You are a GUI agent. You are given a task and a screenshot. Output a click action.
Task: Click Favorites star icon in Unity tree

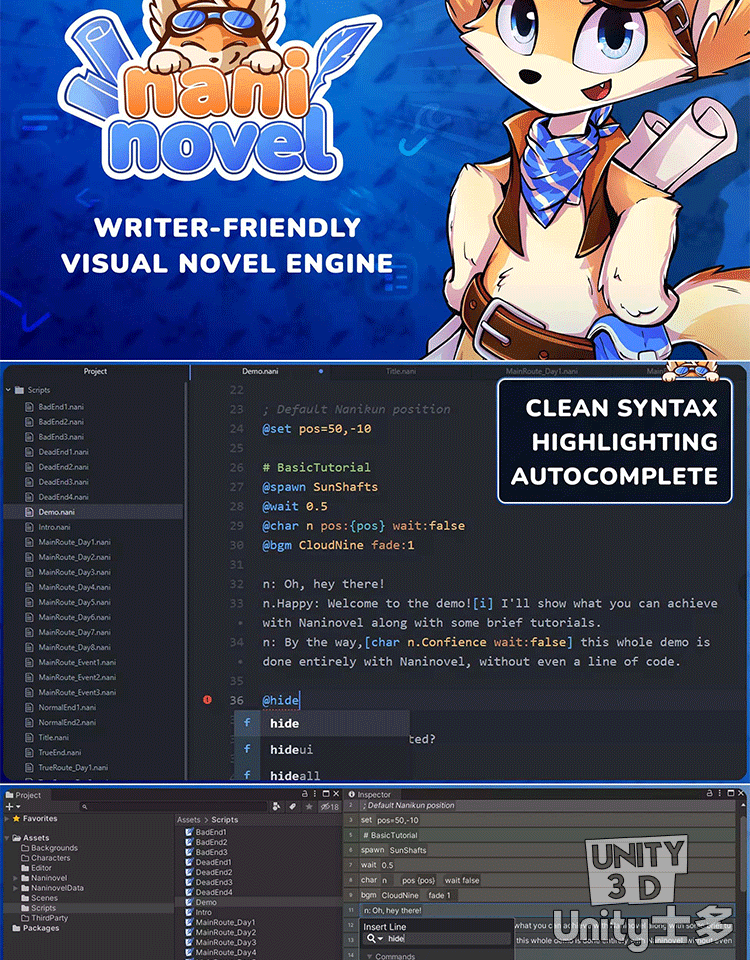(17, 818)
